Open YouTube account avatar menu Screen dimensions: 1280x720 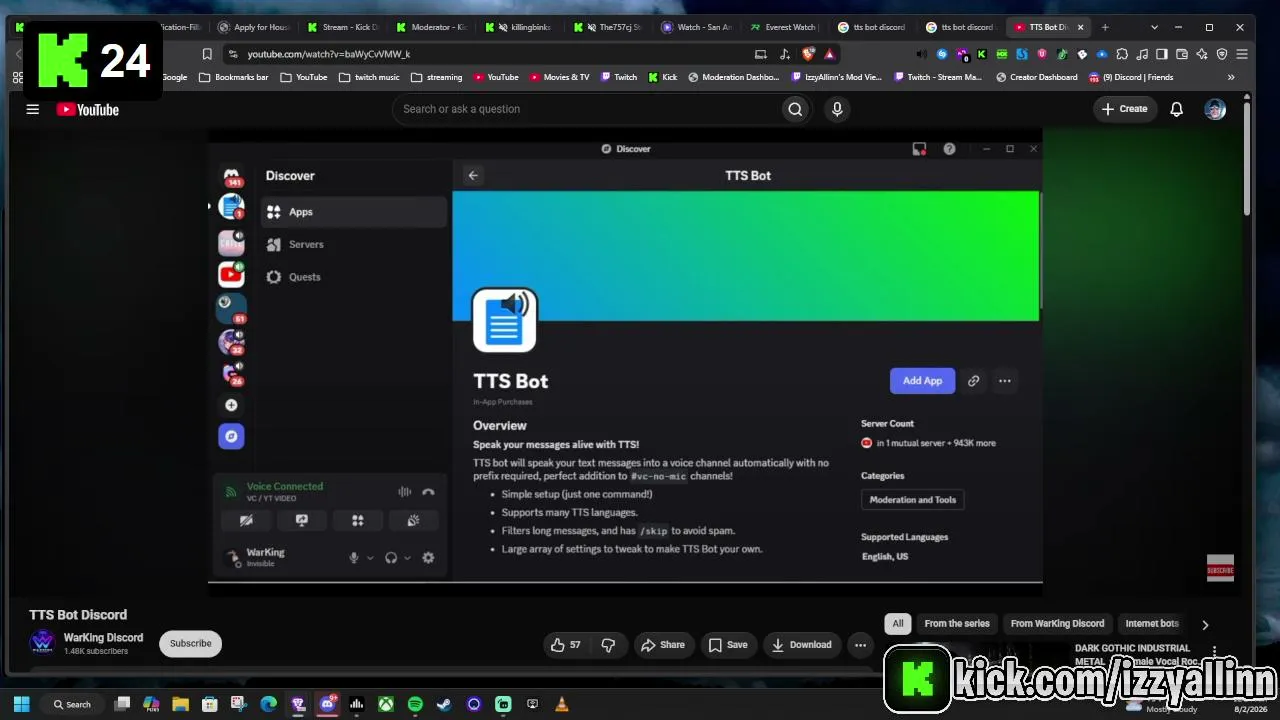[1215, 109]
